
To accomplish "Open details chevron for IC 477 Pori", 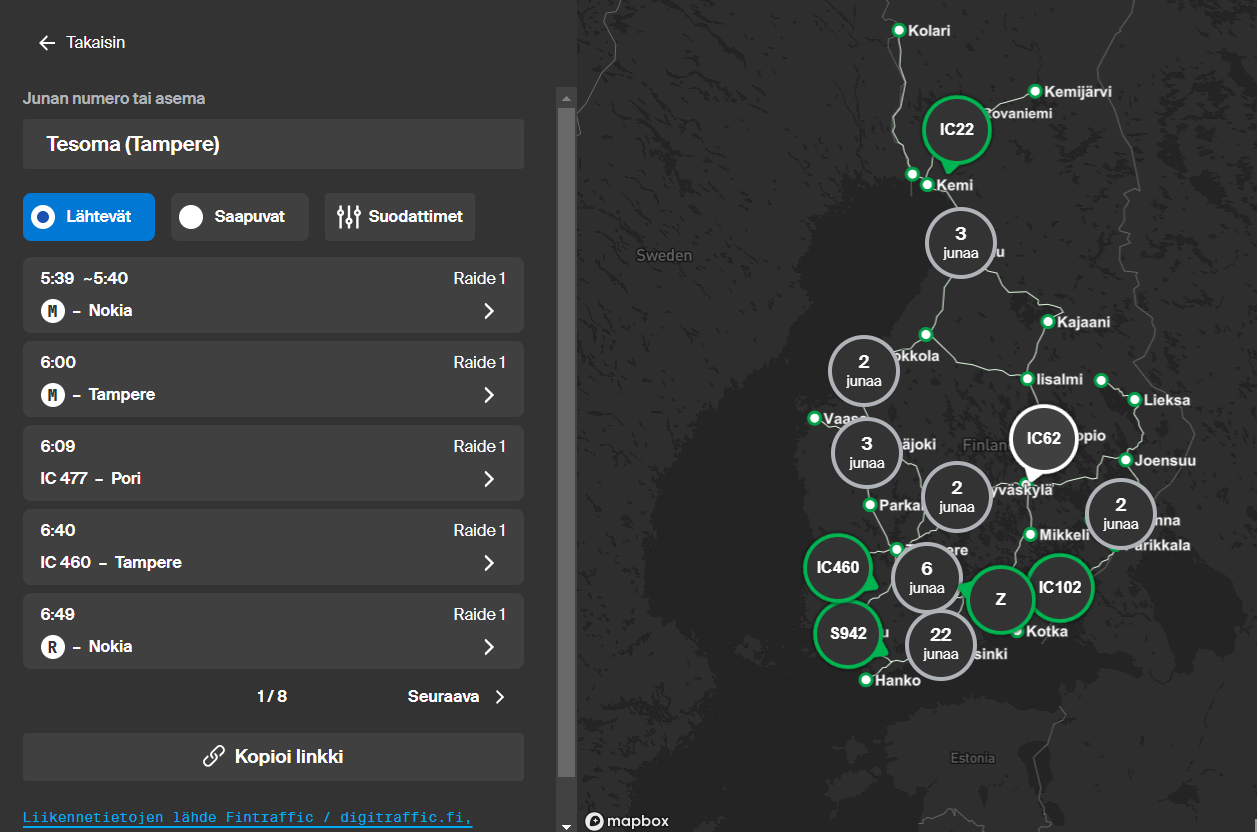I will (489, 479).
